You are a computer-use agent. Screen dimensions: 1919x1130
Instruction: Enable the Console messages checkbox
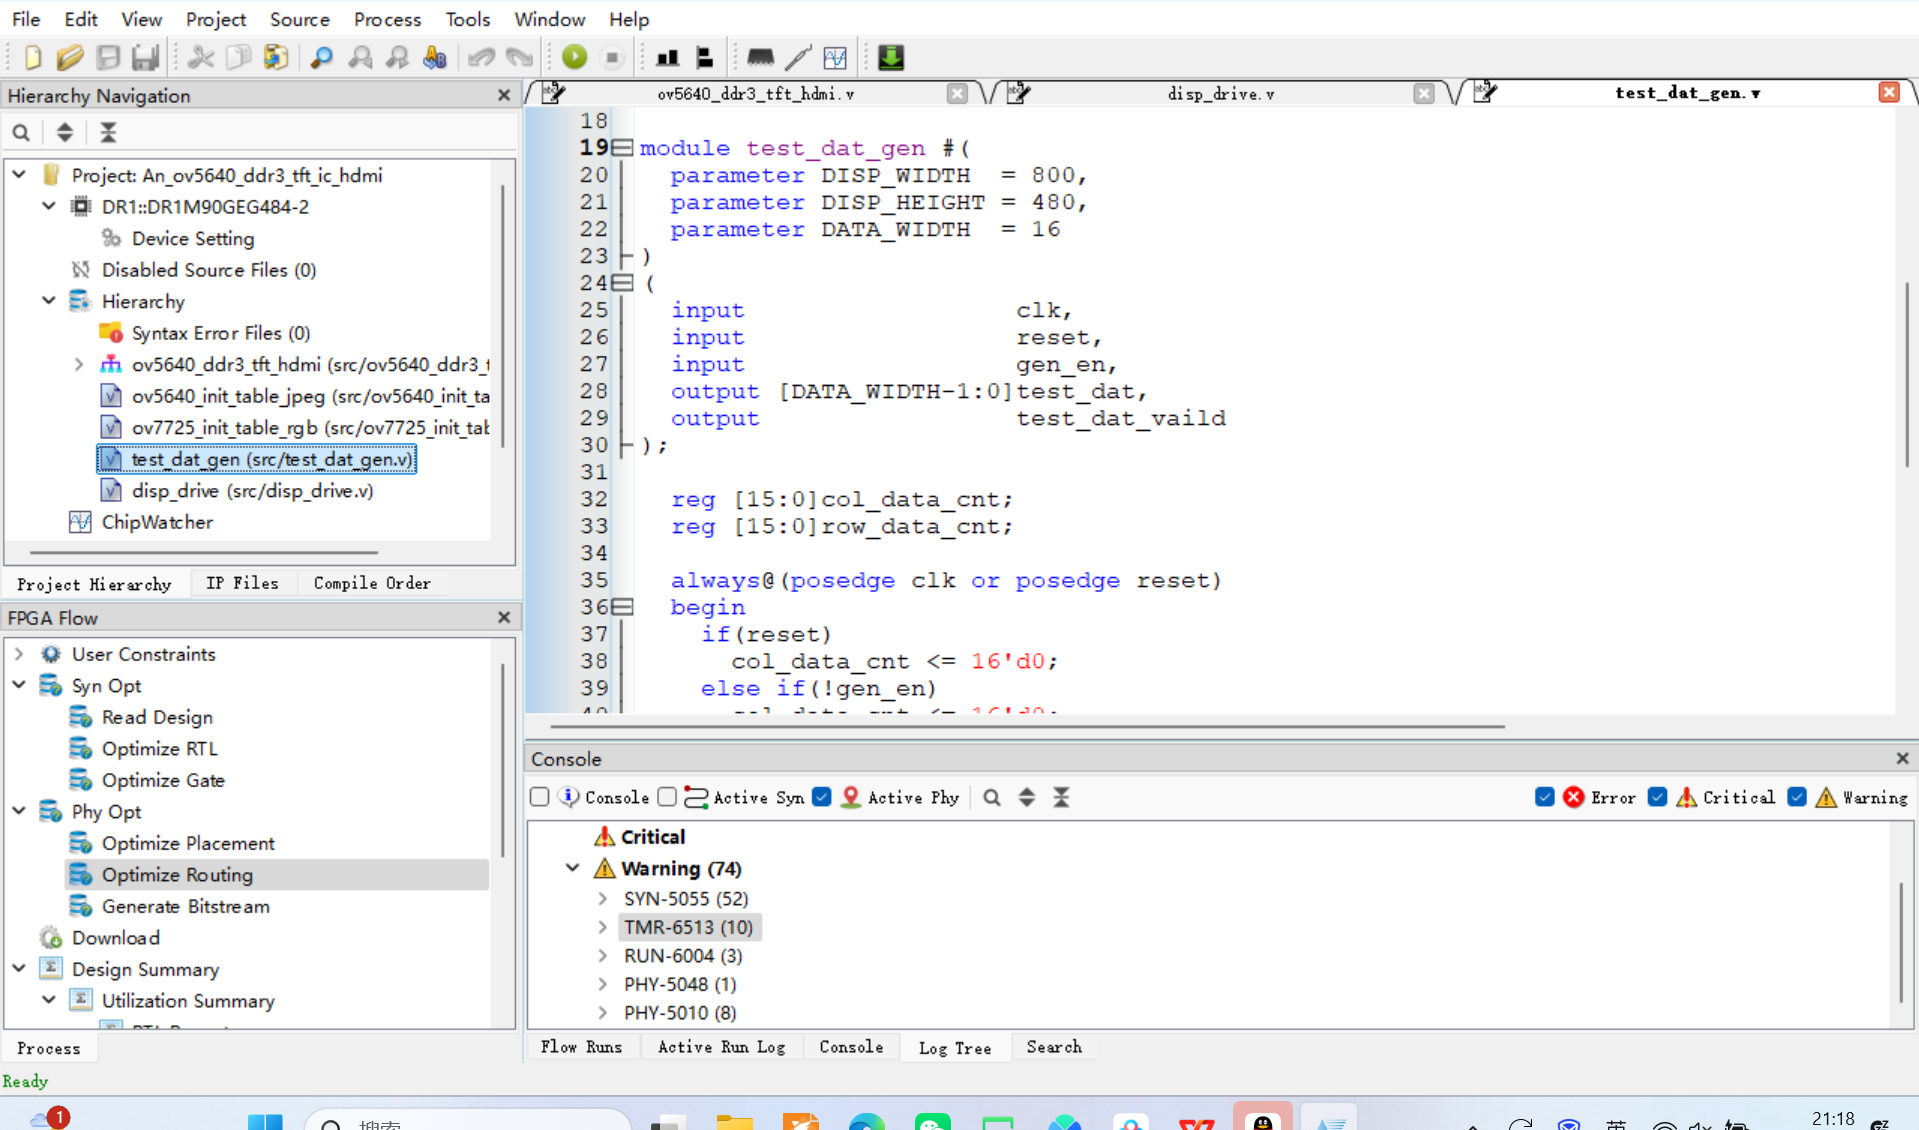[x=540, y=797]
